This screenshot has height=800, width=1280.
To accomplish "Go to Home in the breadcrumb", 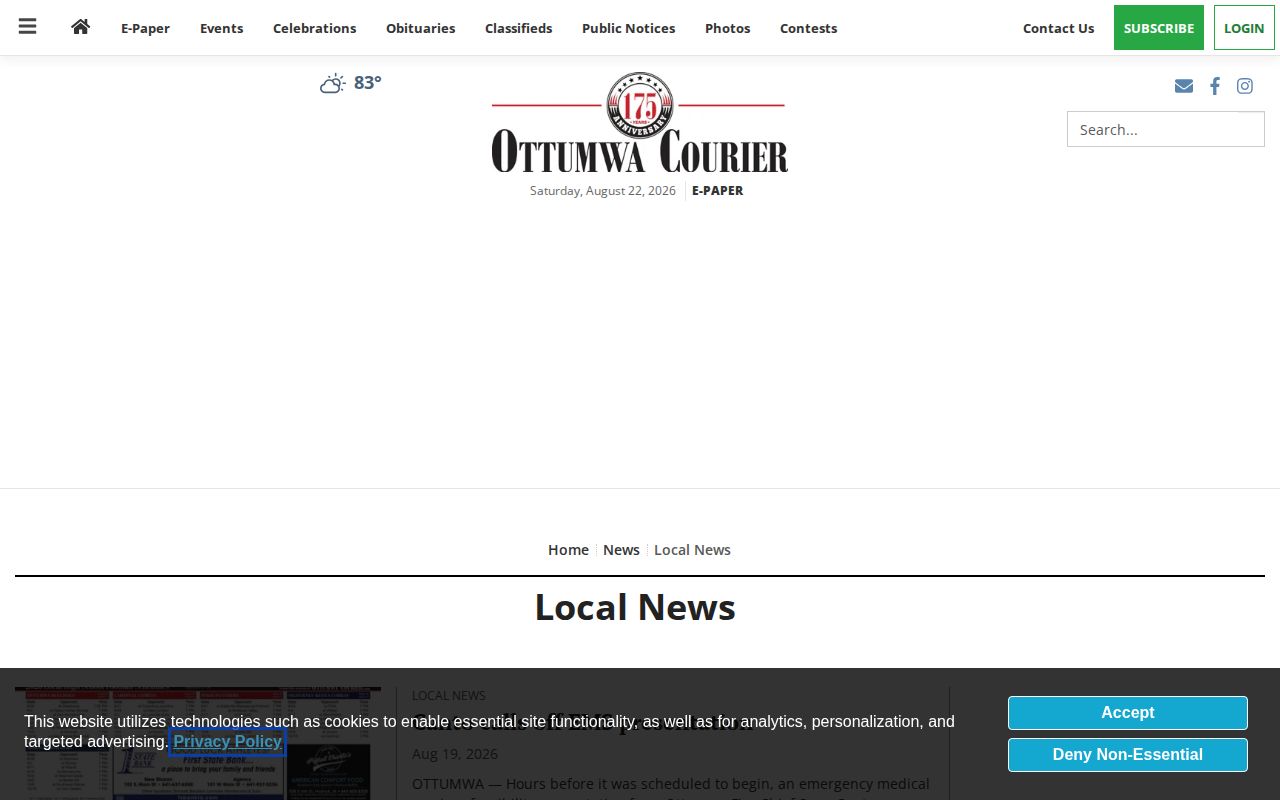I will coord(568,550).
